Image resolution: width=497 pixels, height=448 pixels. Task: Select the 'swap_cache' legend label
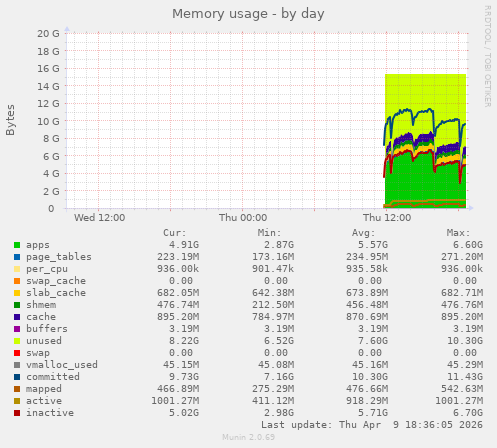pyautogui.click(x=56, y=281)
